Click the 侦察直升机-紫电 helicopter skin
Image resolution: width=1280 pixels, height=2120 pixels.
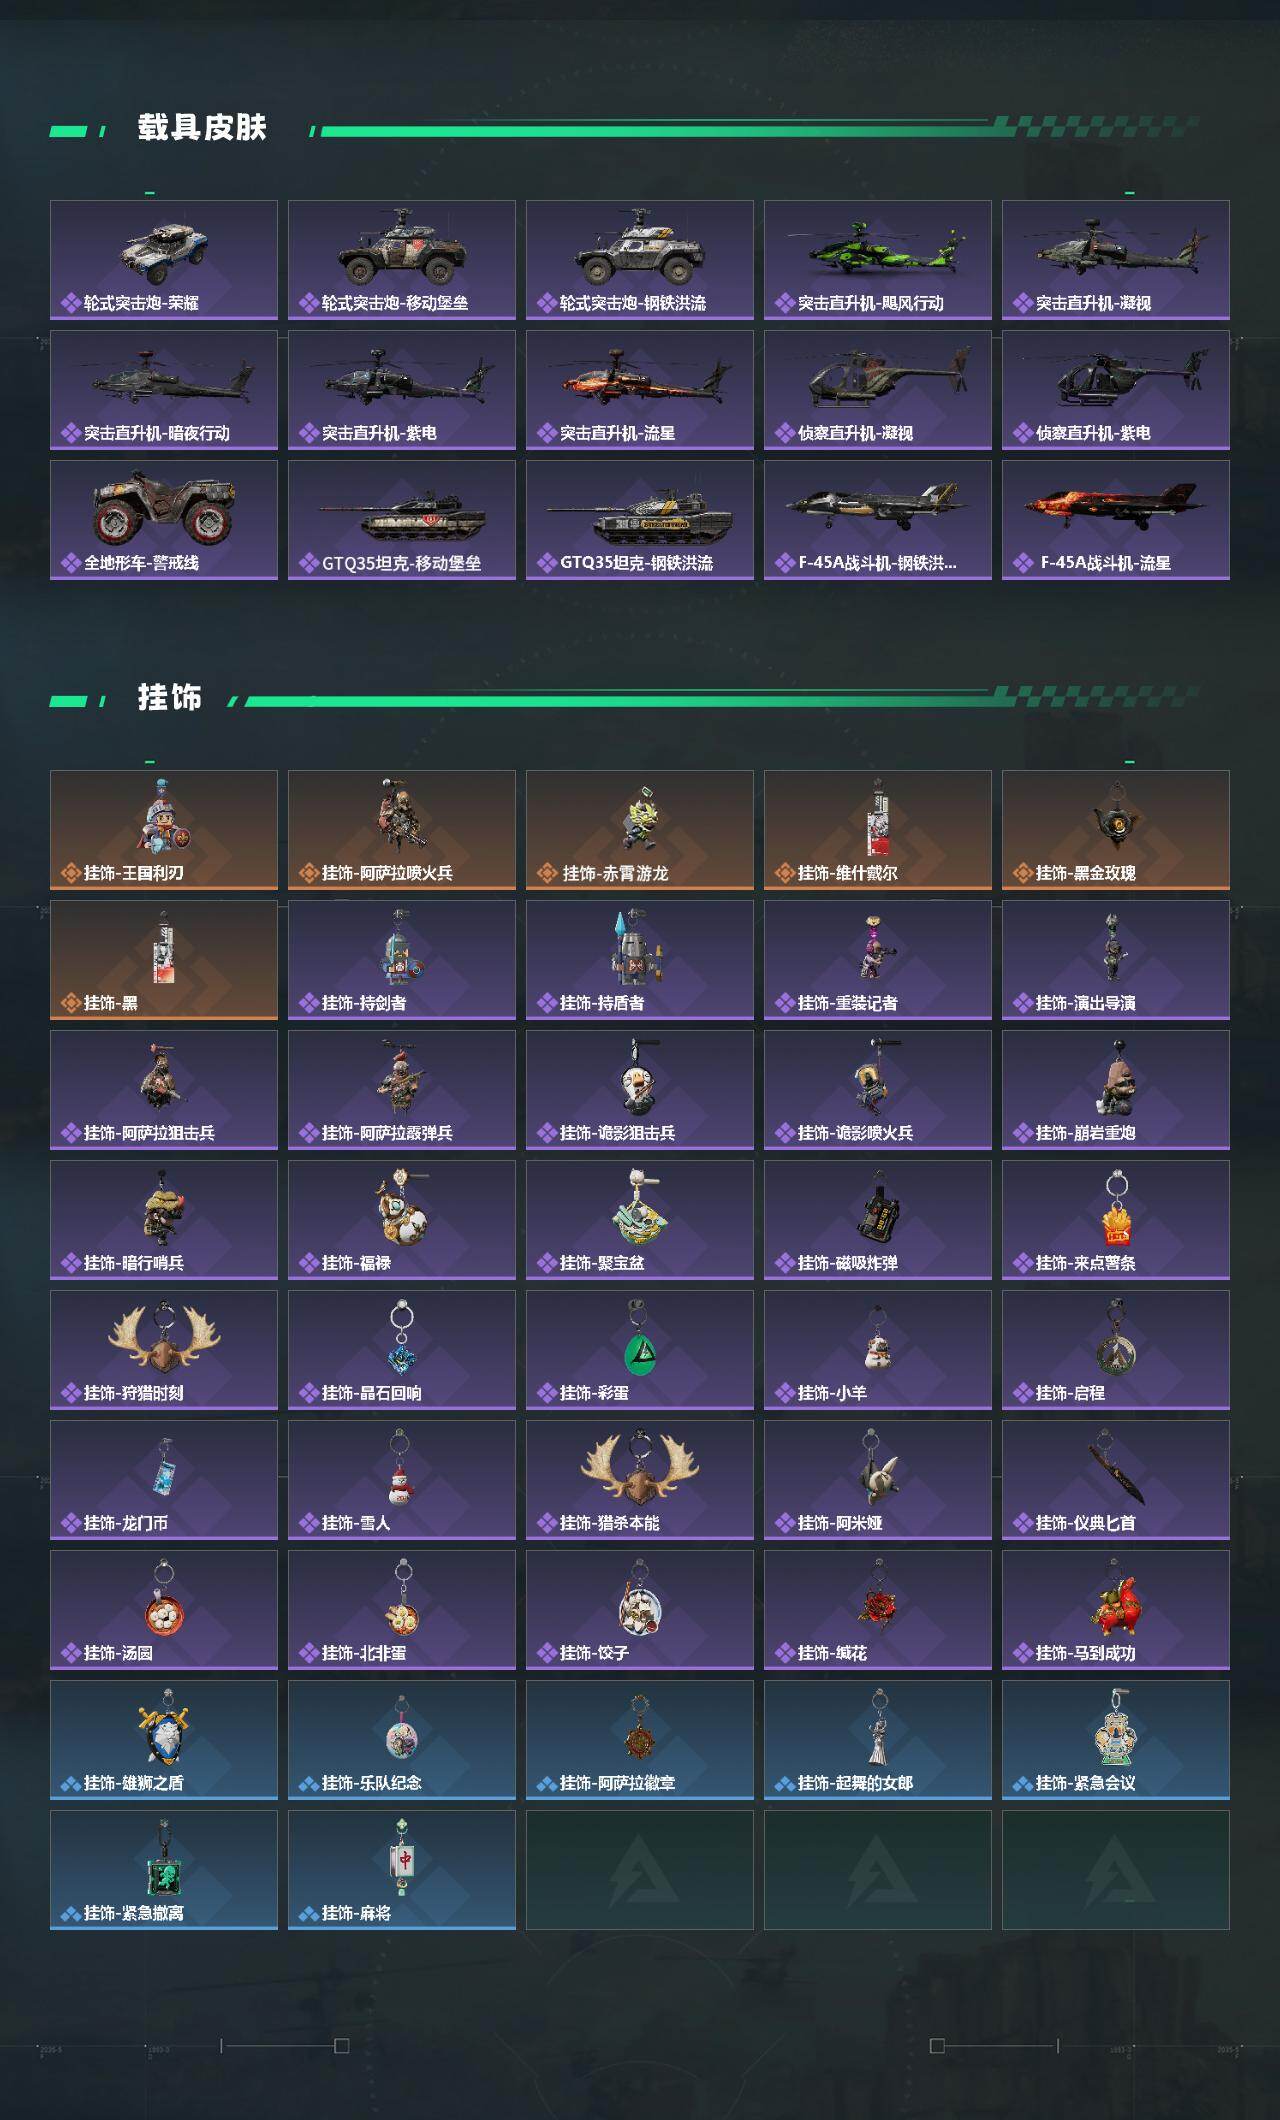tap(1116, 390)
